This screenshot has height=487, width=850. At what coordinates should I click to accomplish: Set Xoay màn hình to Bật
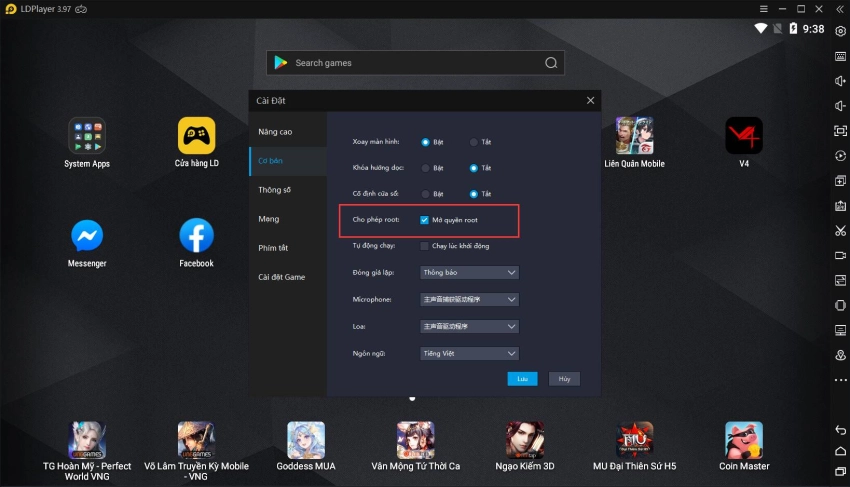coord(425,142)
